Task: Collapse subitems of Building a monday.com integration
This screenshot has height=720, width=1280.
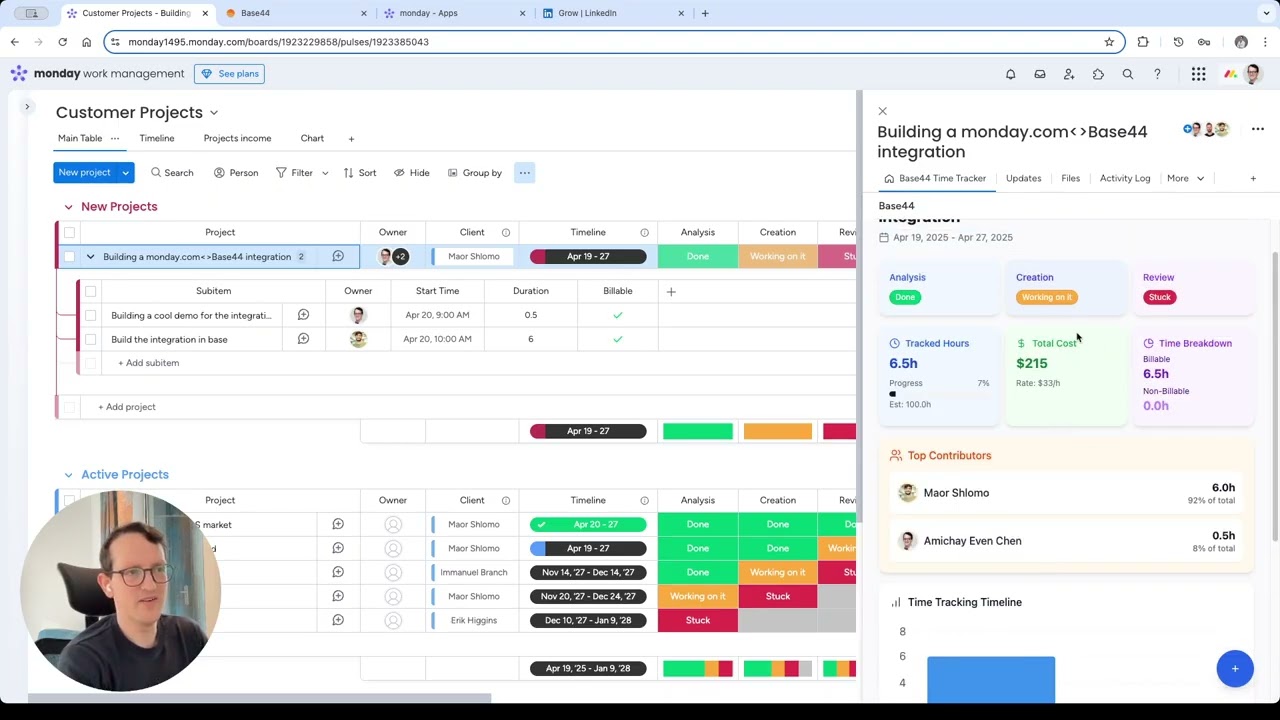Action: [90, 257]
